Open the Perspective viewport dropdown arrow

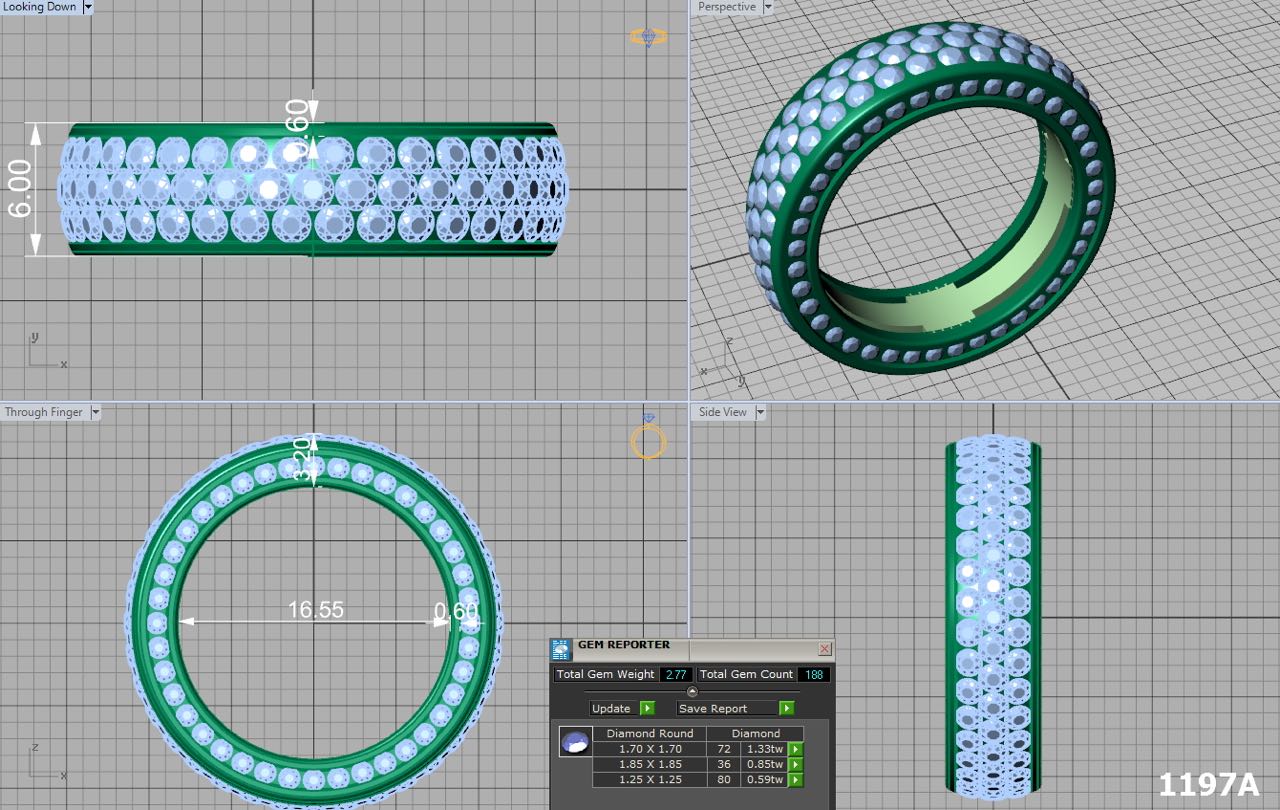(x=768, y=7)
